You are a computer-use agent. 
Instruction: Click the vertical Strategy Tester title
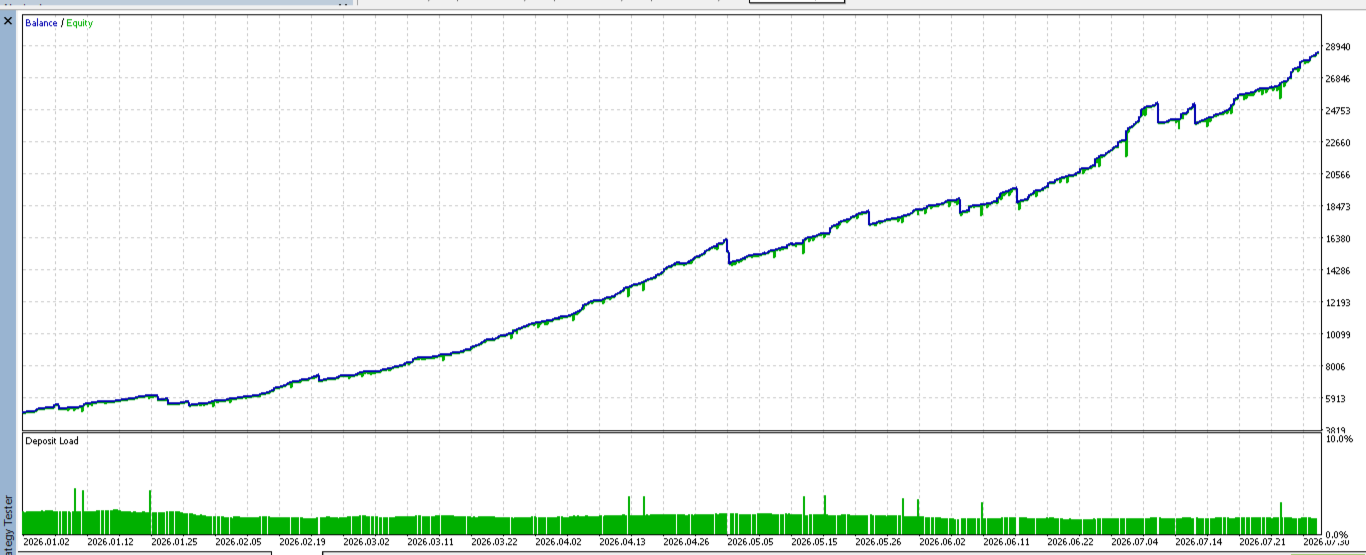tap(9, 522)
